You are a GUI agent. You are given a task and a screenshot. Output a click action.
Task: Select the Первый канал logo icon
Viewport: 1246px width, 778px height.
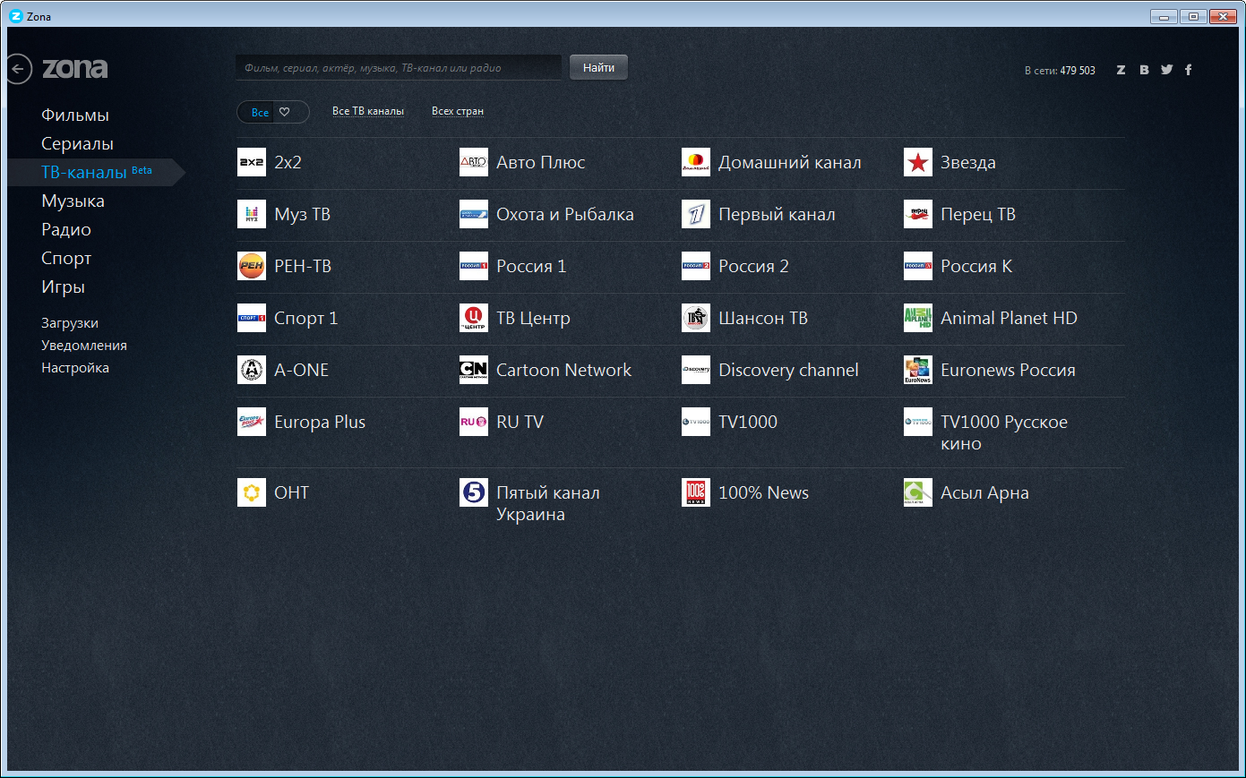[695, 214]
